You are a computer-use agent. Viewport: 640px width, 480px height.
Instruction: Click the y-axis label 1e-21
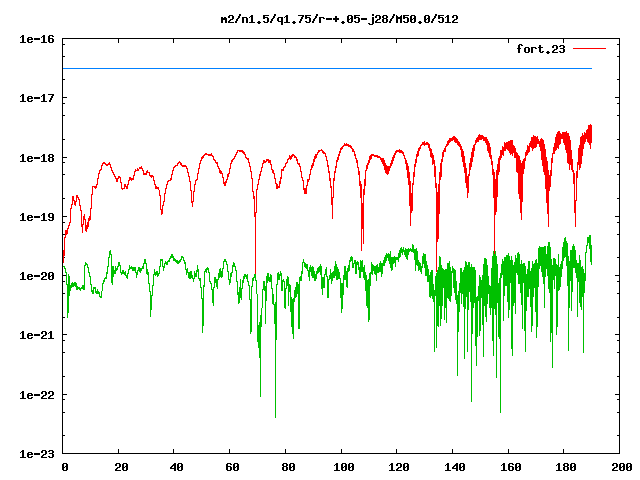pyautogui.click(x=37, y=335)
